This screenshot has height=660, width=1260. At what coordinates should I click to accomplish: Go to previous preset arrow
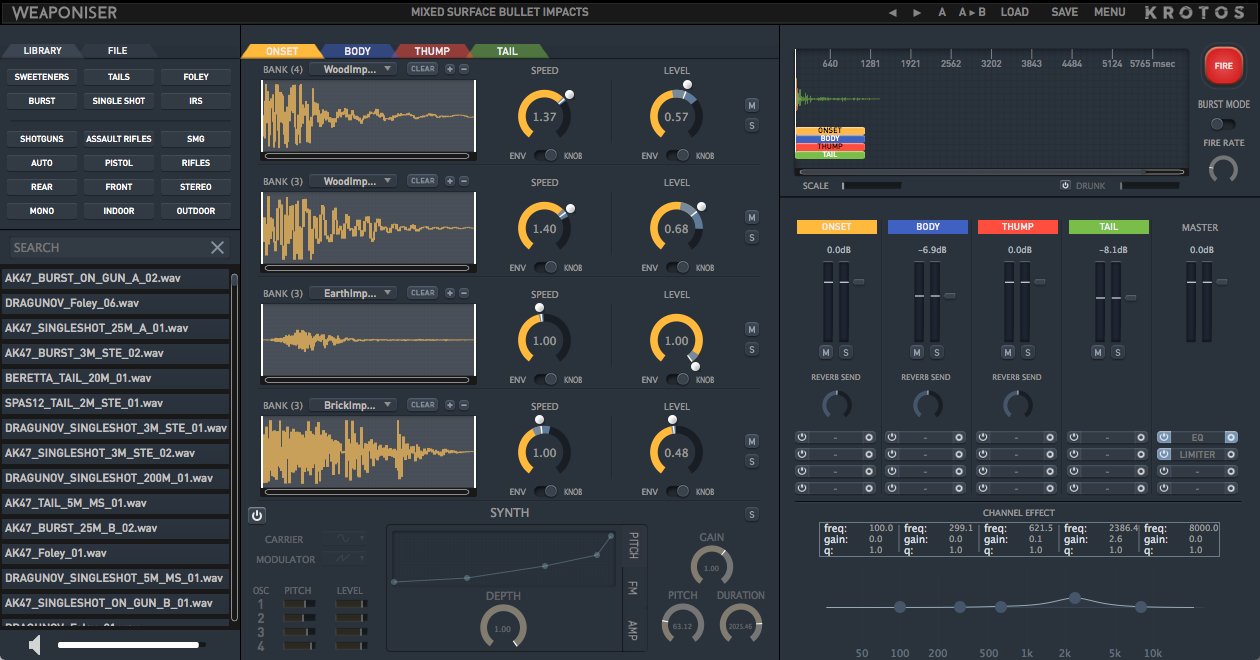pos(893,13)
